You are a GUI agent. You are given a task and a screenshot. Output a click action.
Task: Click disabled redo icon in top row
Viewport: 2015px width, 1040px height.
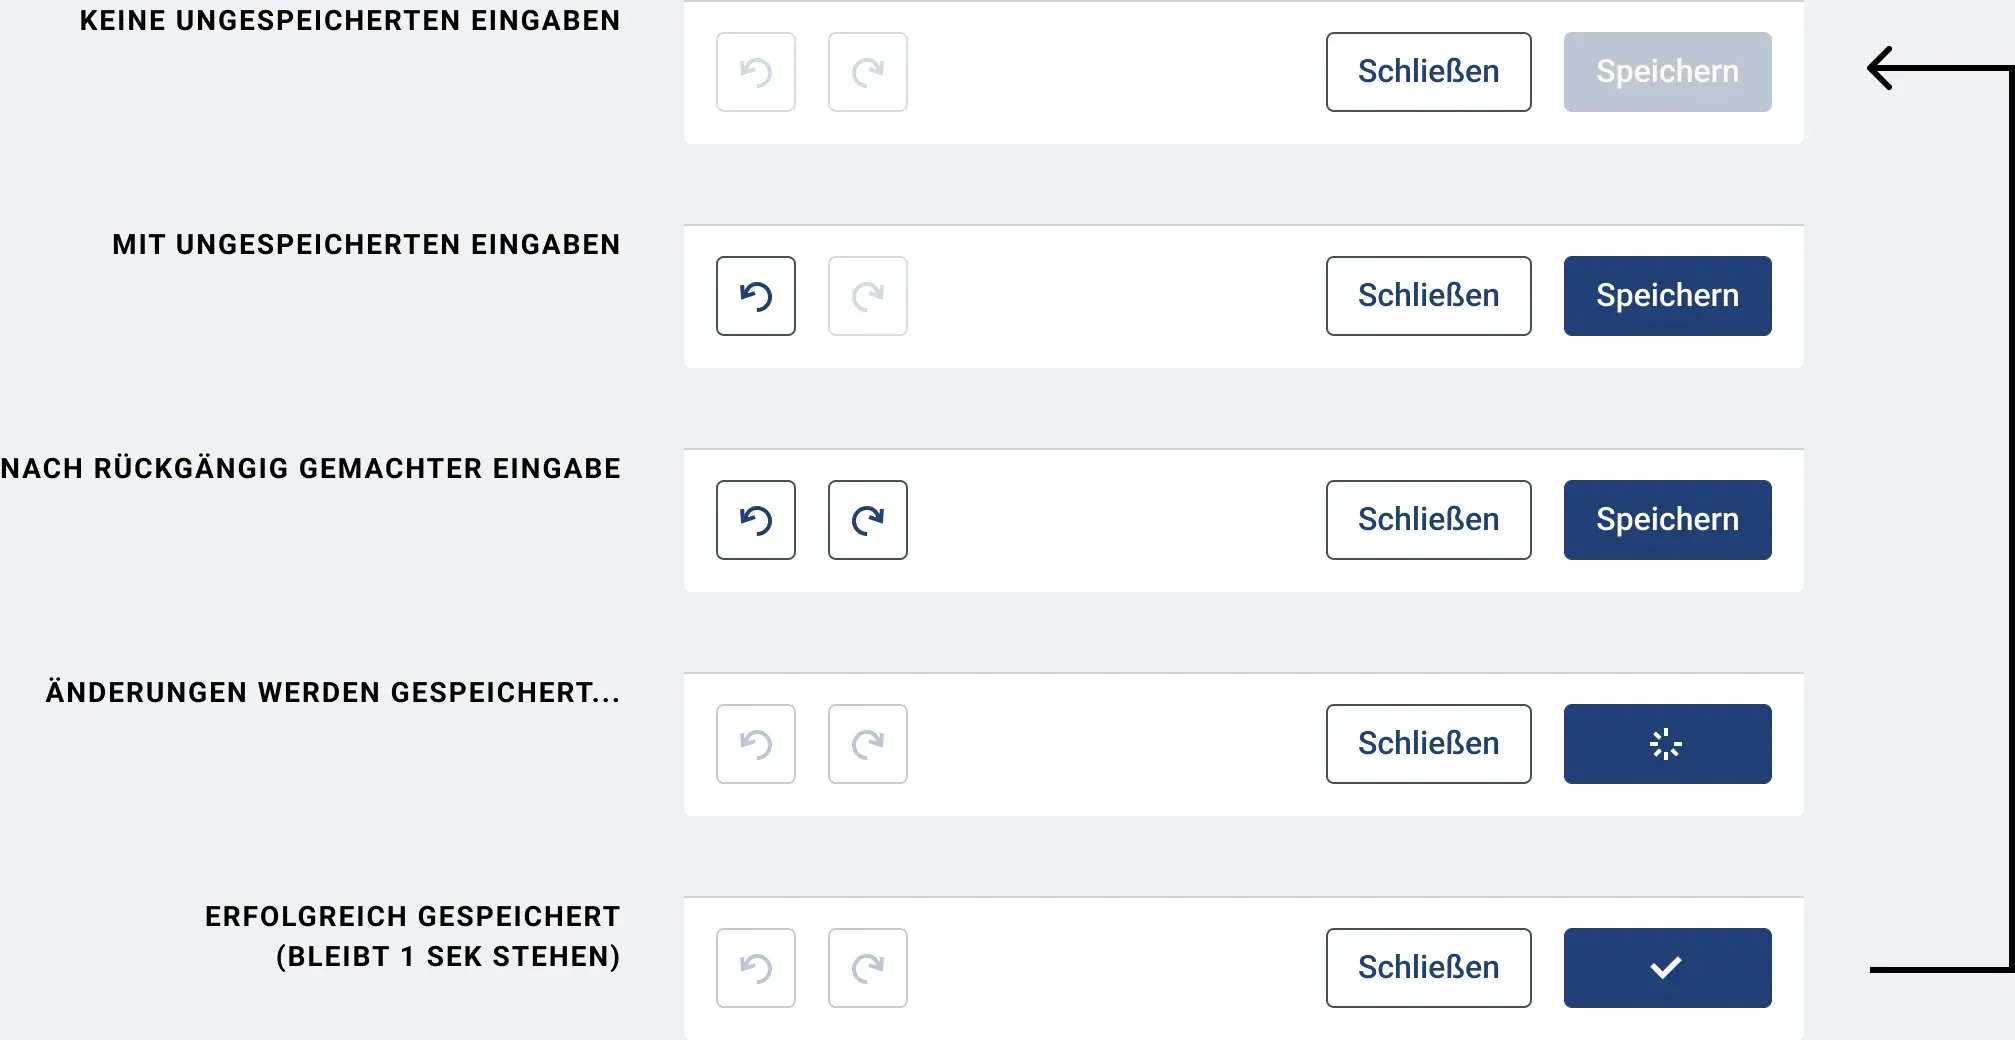(868, 72)
